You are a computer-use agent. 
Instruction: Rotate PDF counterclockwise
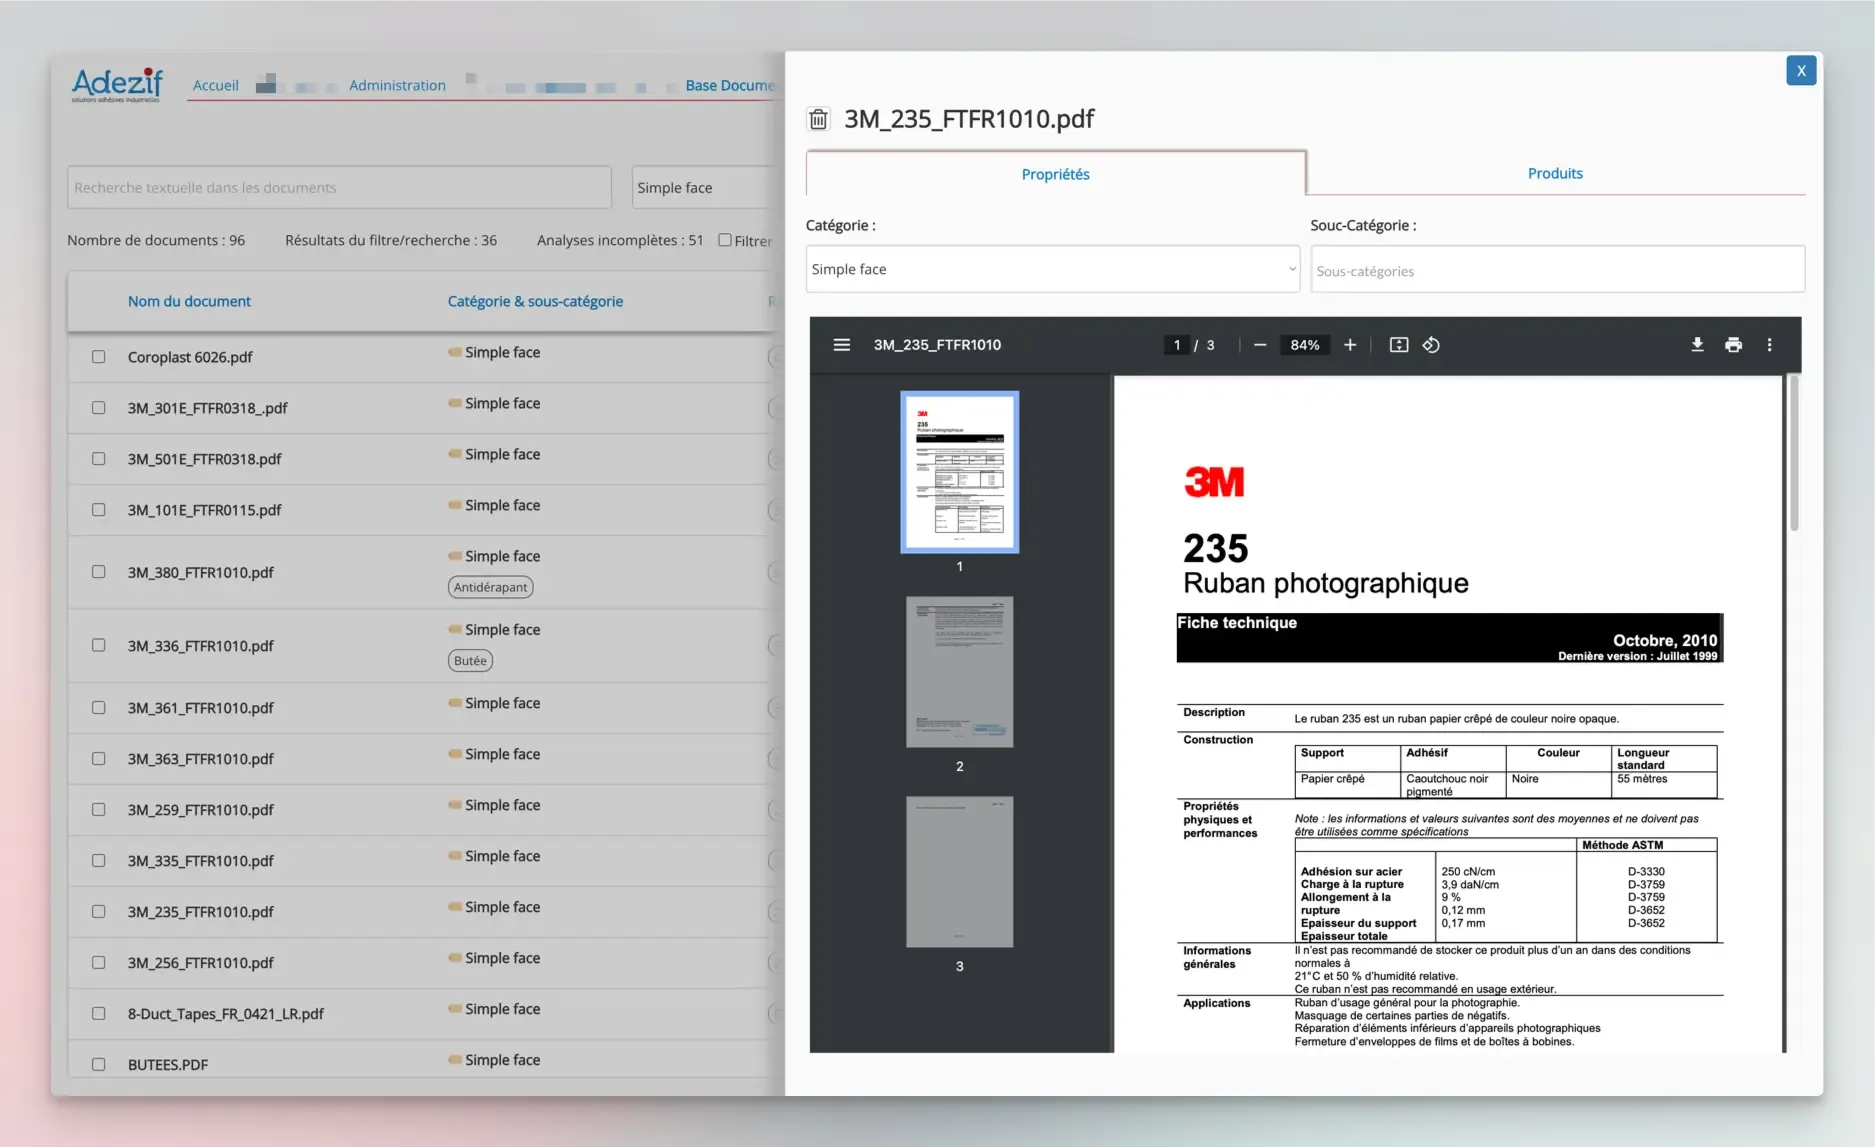[x=1431, y=345]
